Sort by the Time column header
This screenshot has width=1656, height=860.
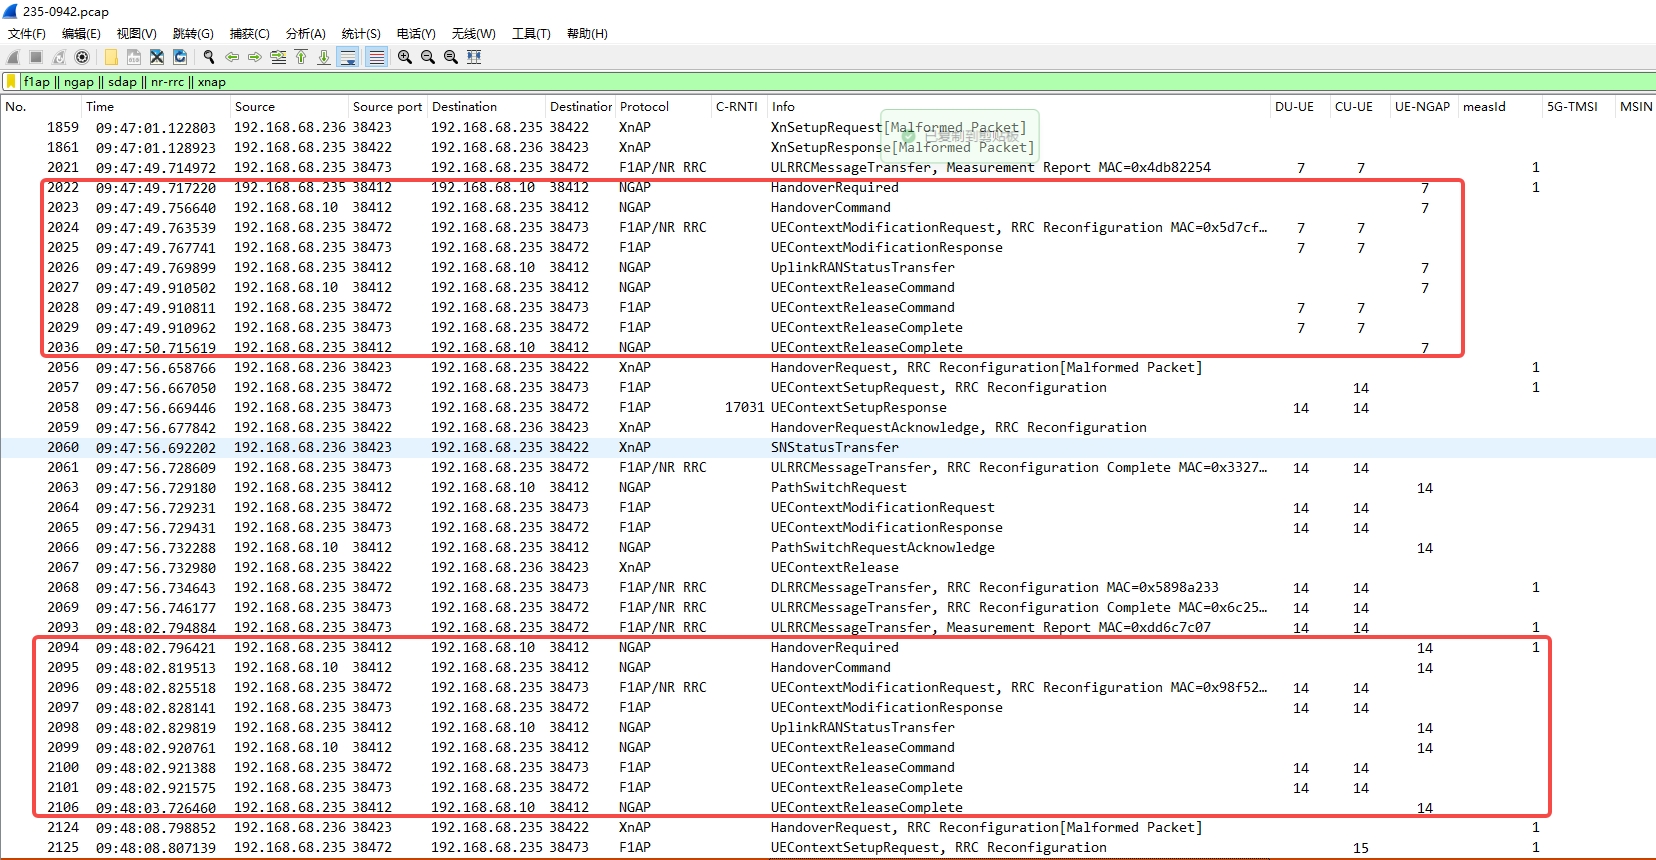click(x=155, y=107)
